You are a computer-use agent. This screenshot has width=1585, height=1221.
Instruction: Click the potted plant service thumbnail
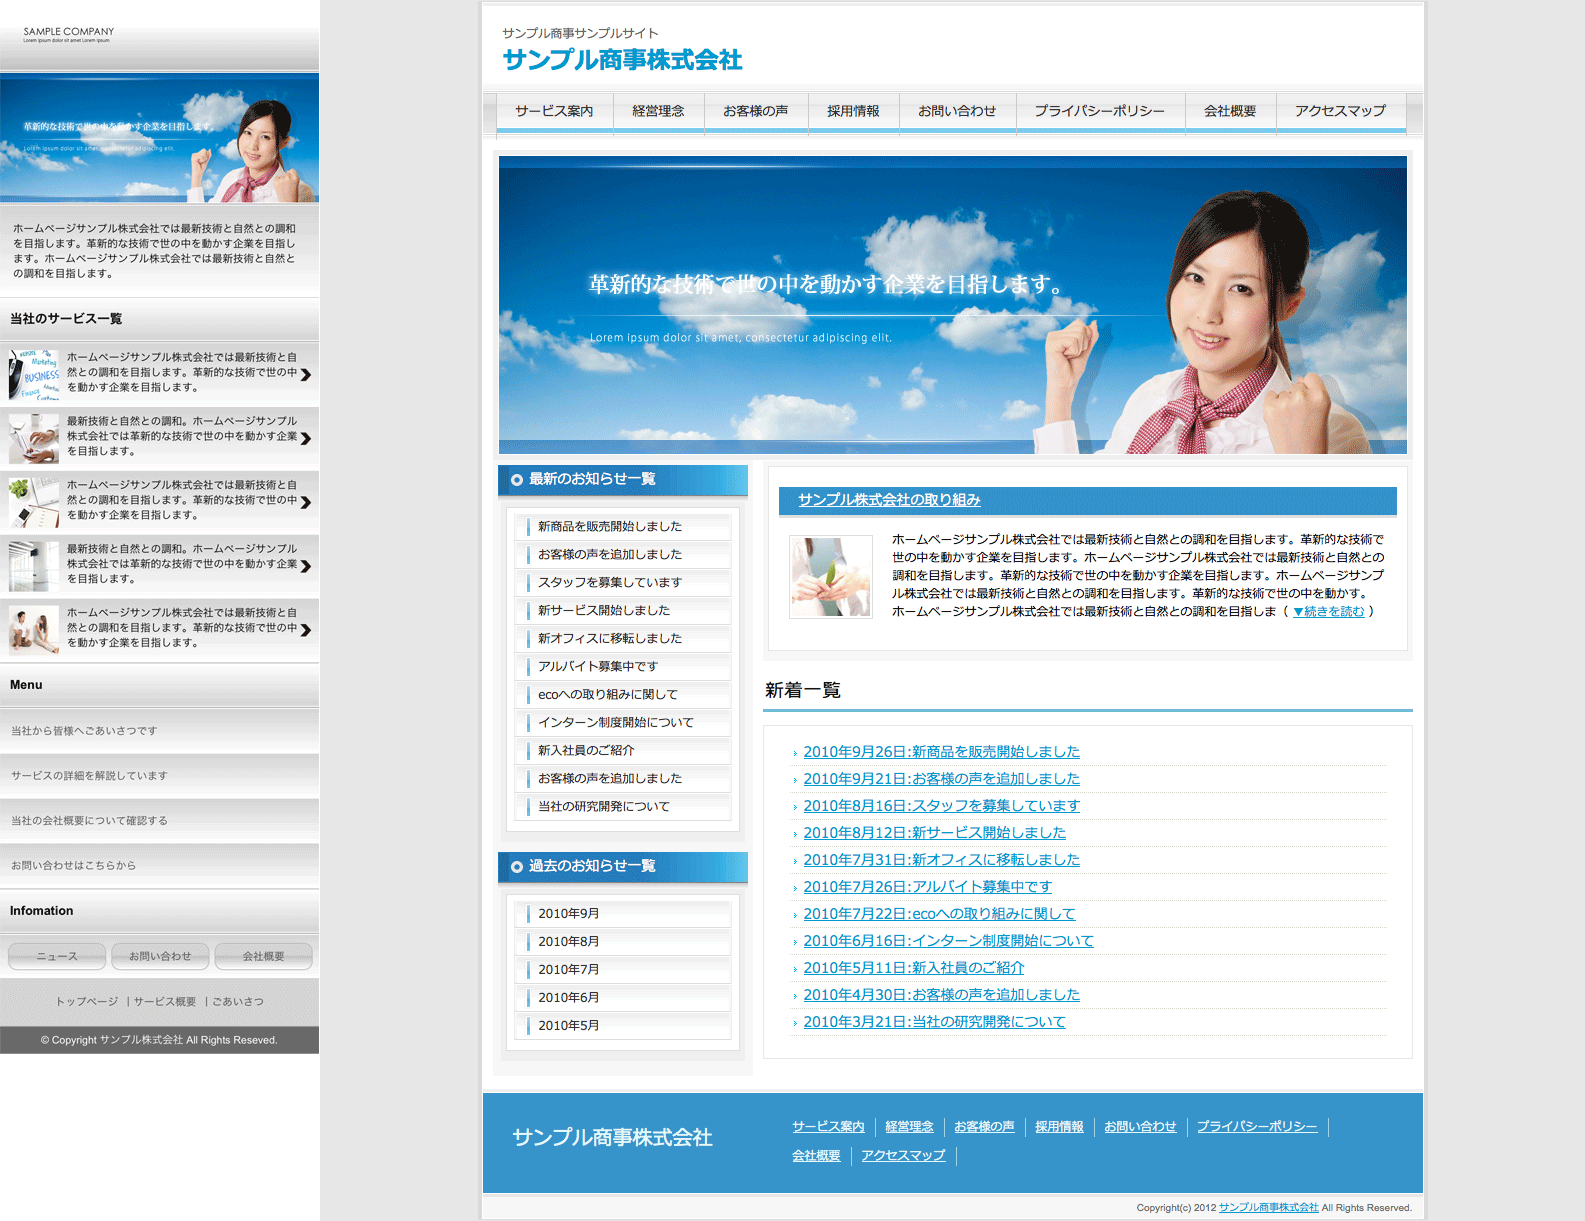tap(34, 501)
